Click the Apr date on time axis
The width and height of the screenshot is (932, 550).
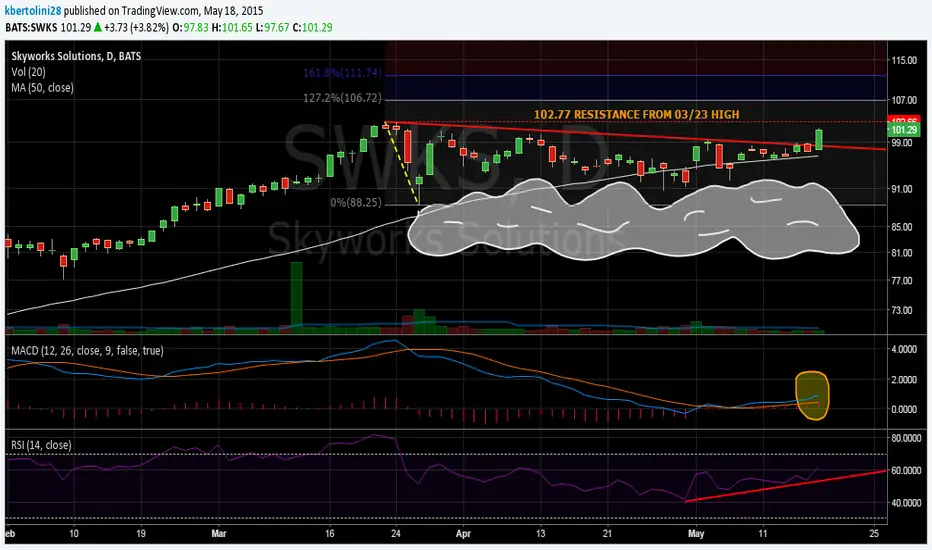point(463,533)
